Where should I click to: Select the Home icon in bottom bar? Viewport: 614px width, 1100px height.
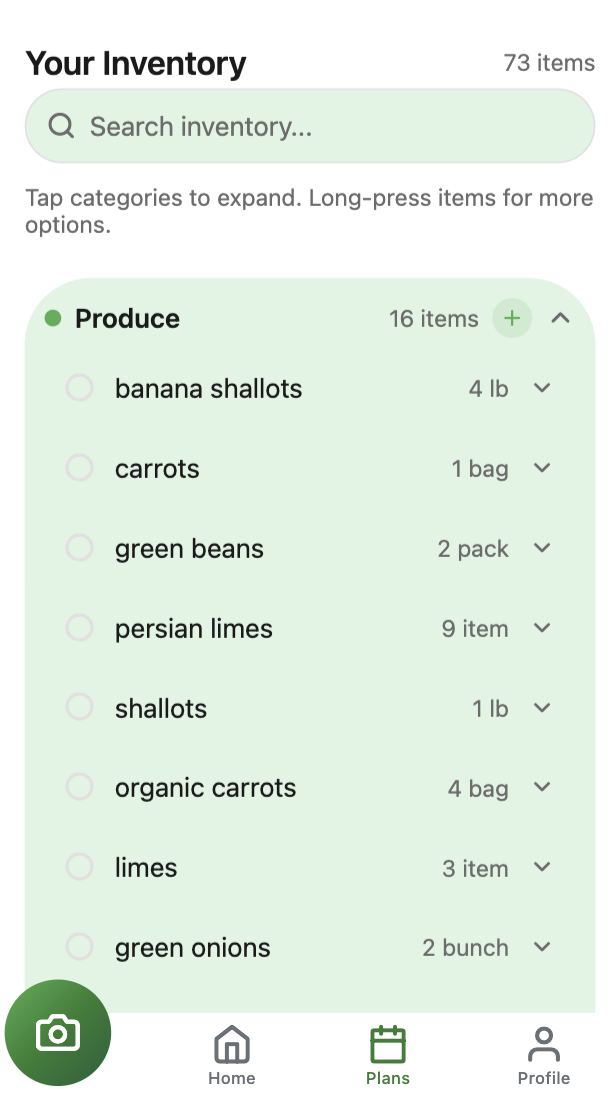click(231, 1043)
